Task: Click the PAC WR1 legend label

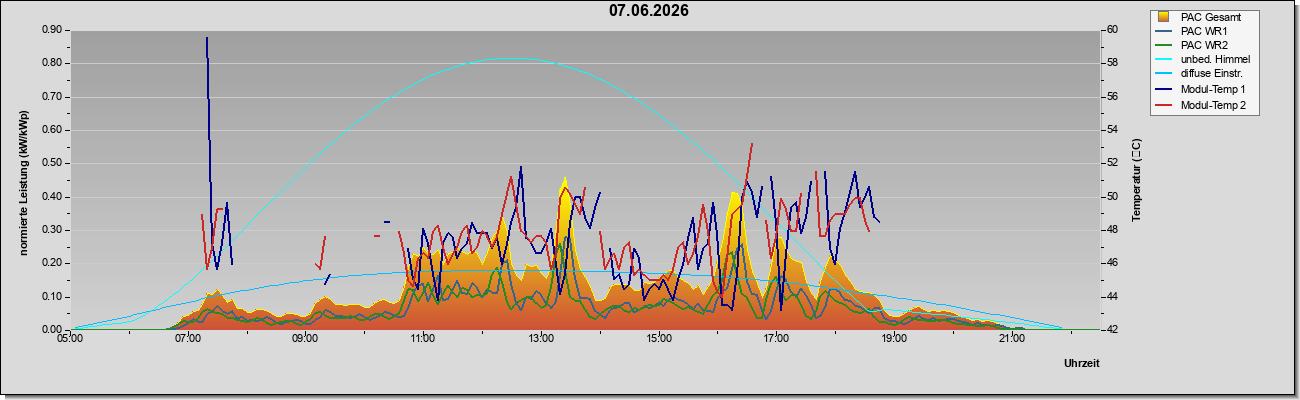Action: coord(1204,31)
